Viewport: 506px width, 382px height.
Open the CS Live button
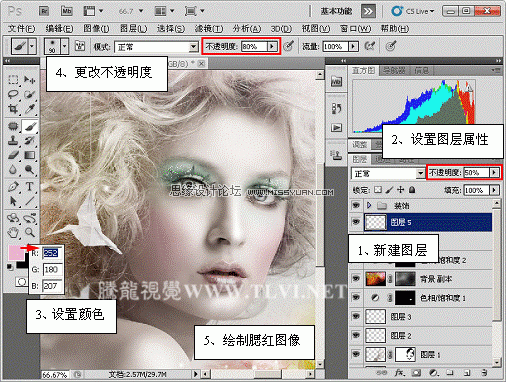(x=413, y=11)
